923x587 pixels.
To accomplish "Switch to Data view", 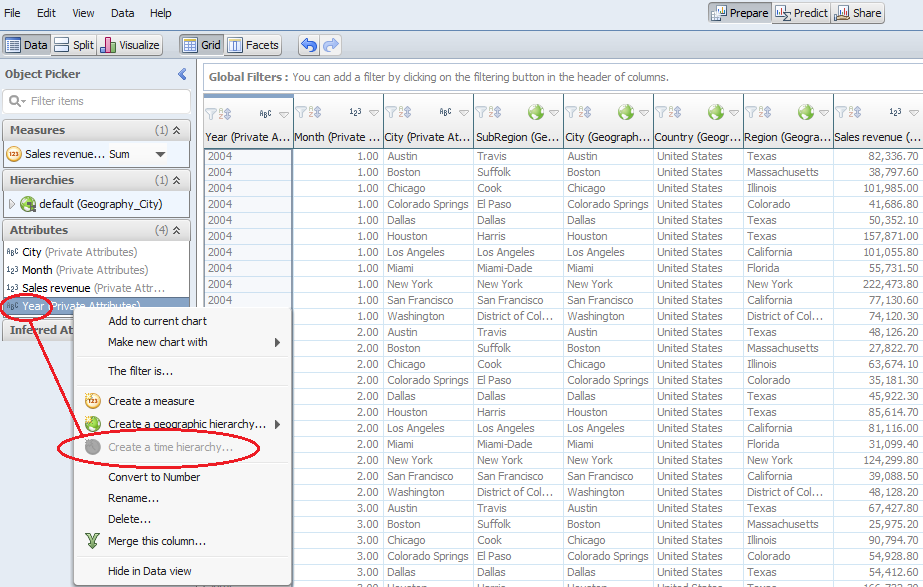I will (26, 45).
